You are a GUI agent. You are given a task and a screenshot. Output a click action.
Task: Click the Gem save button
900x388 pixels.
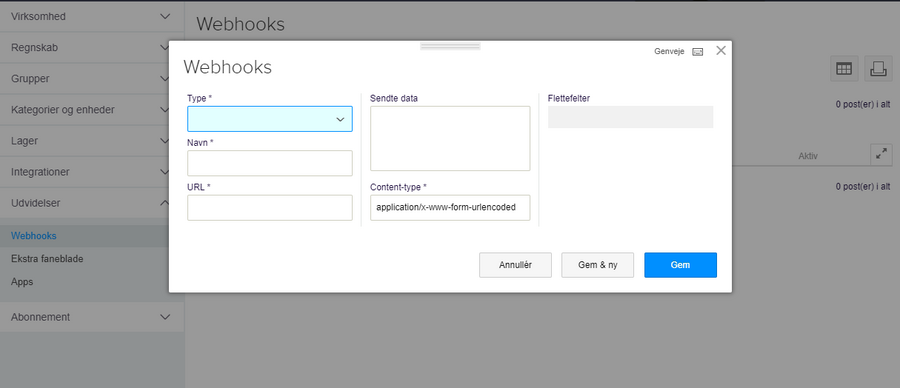pyautogui.click(x=680, y=265)
